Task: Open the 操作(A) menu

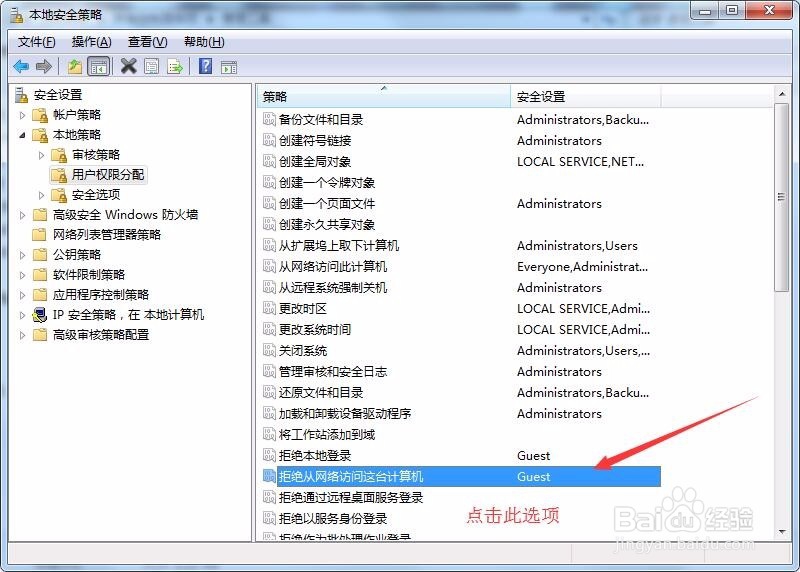Action: point(91,42)
